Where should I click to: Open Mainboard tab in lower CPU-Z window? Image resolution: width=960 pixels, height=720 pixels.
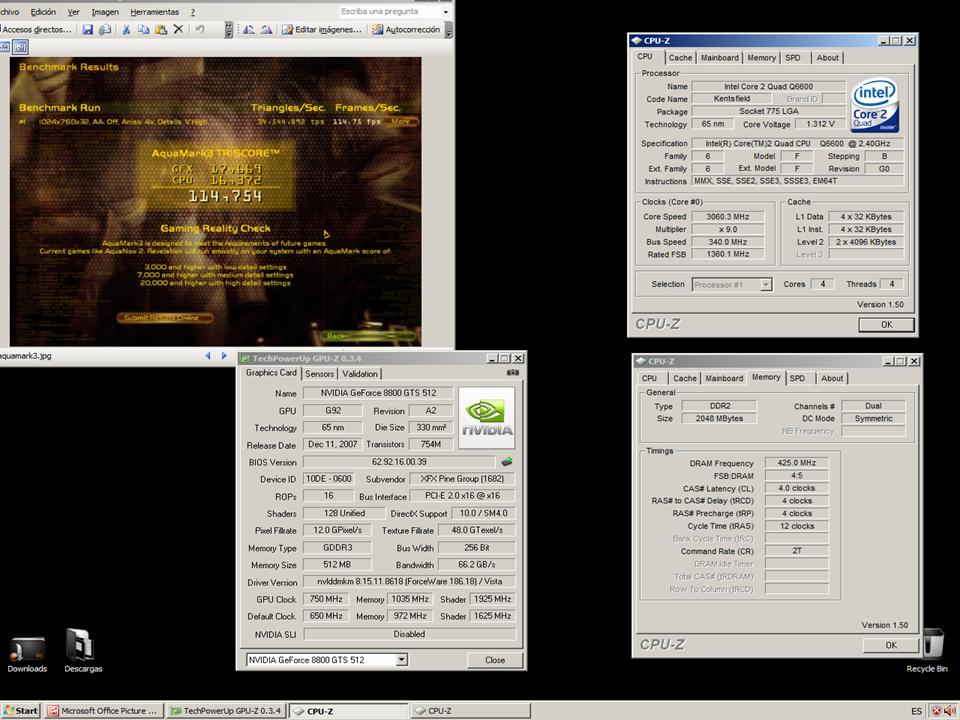pos(724,378)
